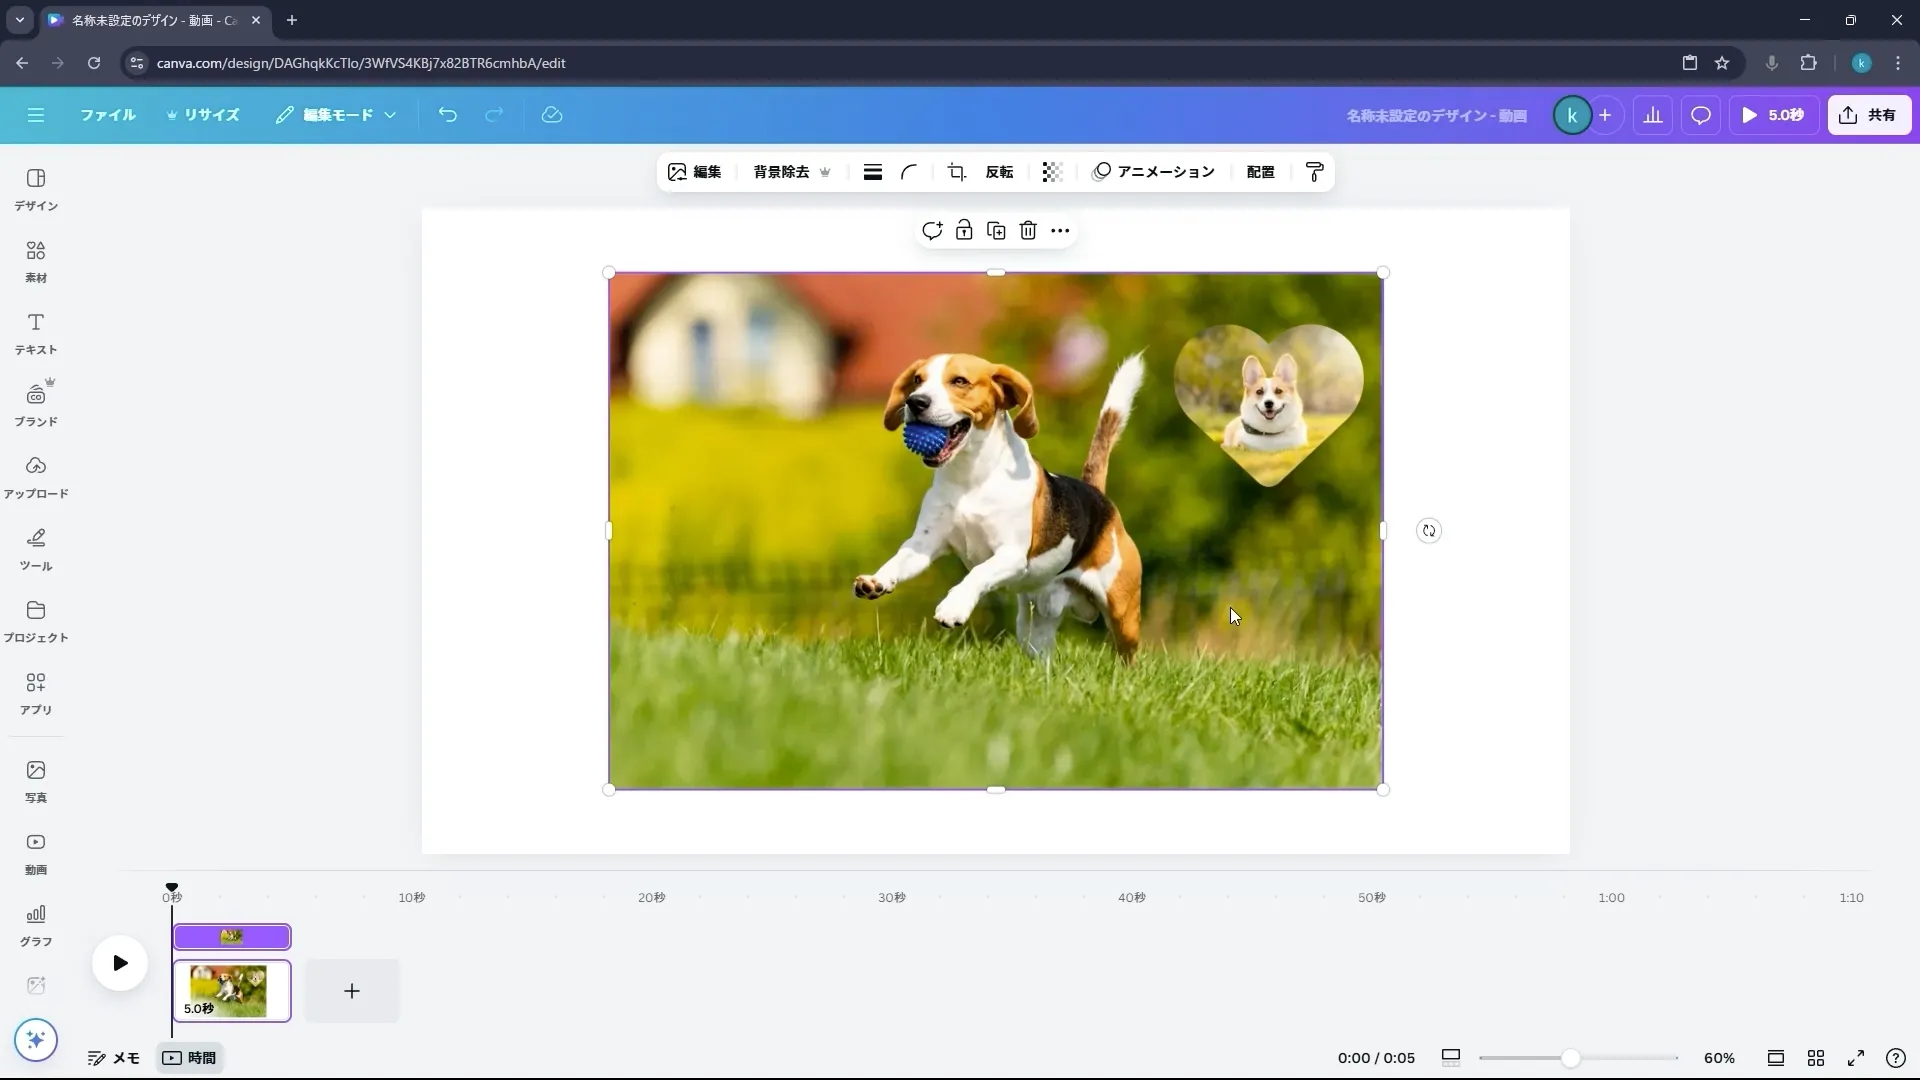This screenshot has width=1920, height=1080.
Task: Click the 共有 button
Action: tap(1871, 115)
